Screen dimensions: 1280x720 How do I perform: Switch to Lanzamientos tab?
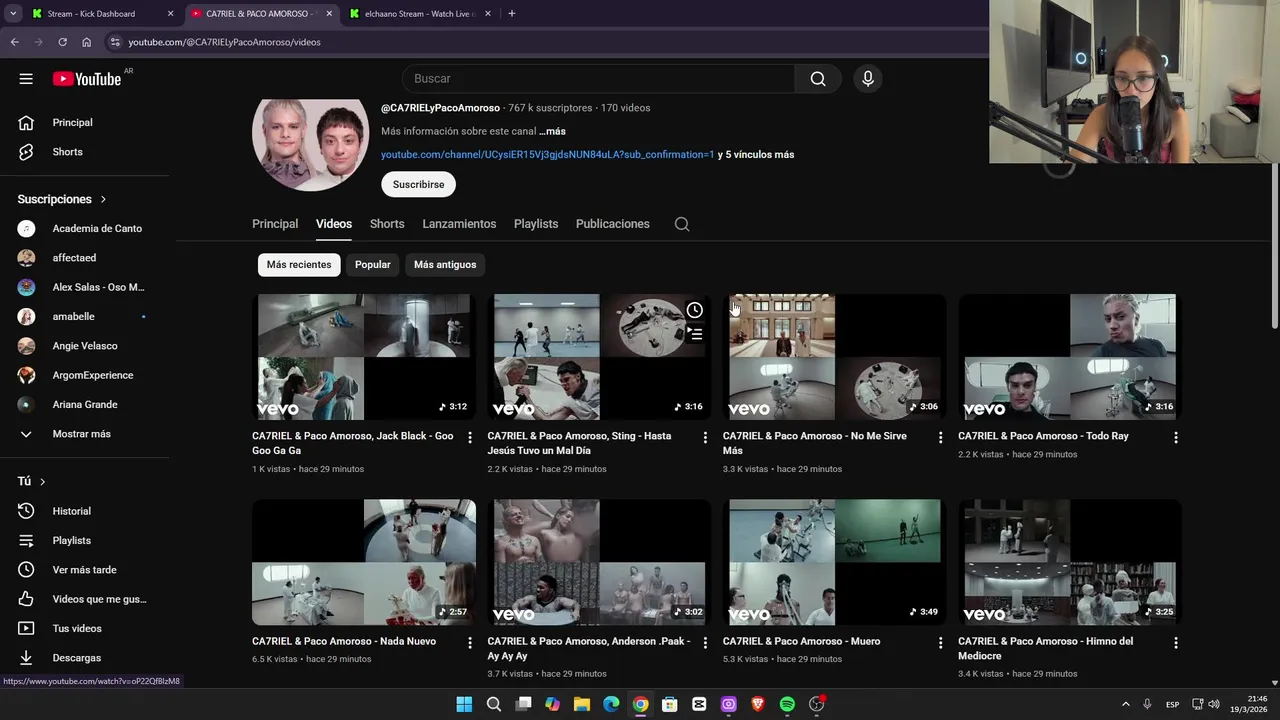coord(459,224)
